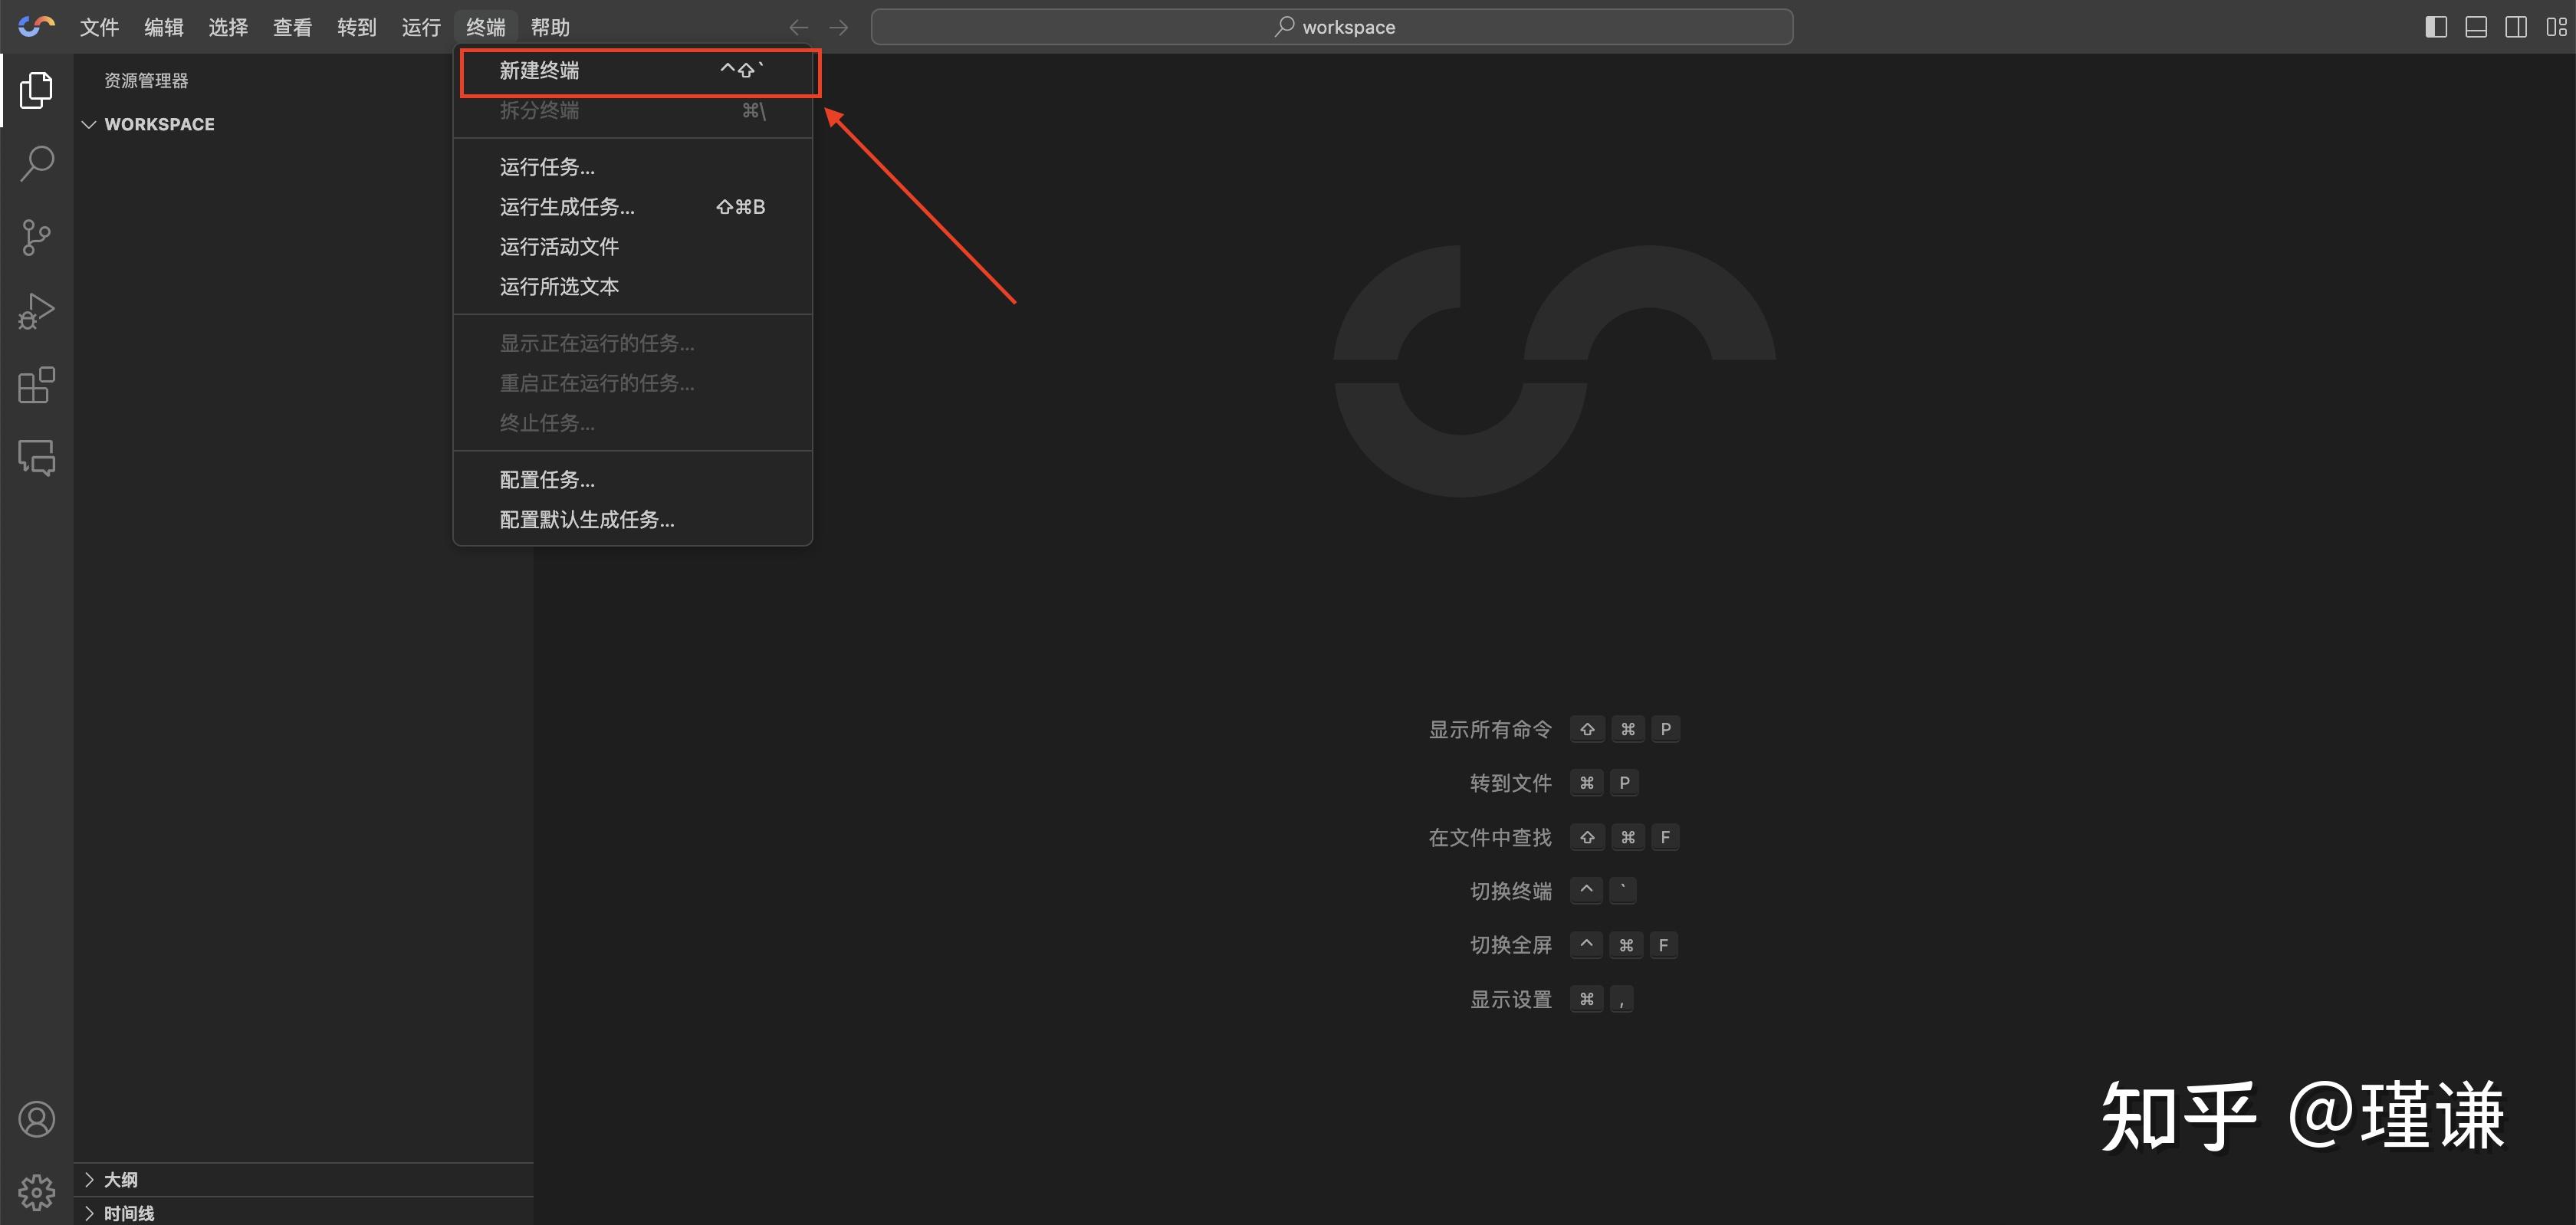Open the Explorer icon in the activity bar

(36, 90)
